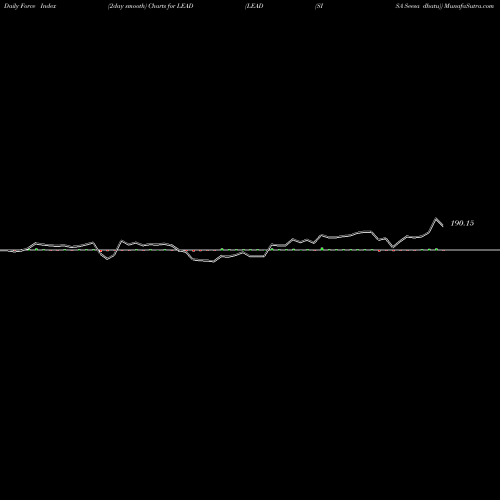Click the '(2day smooth) Charts for LEAD' text
Image resolution: width=500 pixels, height=500 pixels.
pyautogui.click(x=150, y=6)
